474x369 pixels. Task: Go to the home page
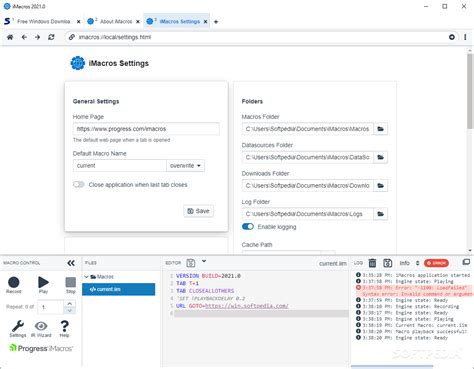(x=10, y=37)
